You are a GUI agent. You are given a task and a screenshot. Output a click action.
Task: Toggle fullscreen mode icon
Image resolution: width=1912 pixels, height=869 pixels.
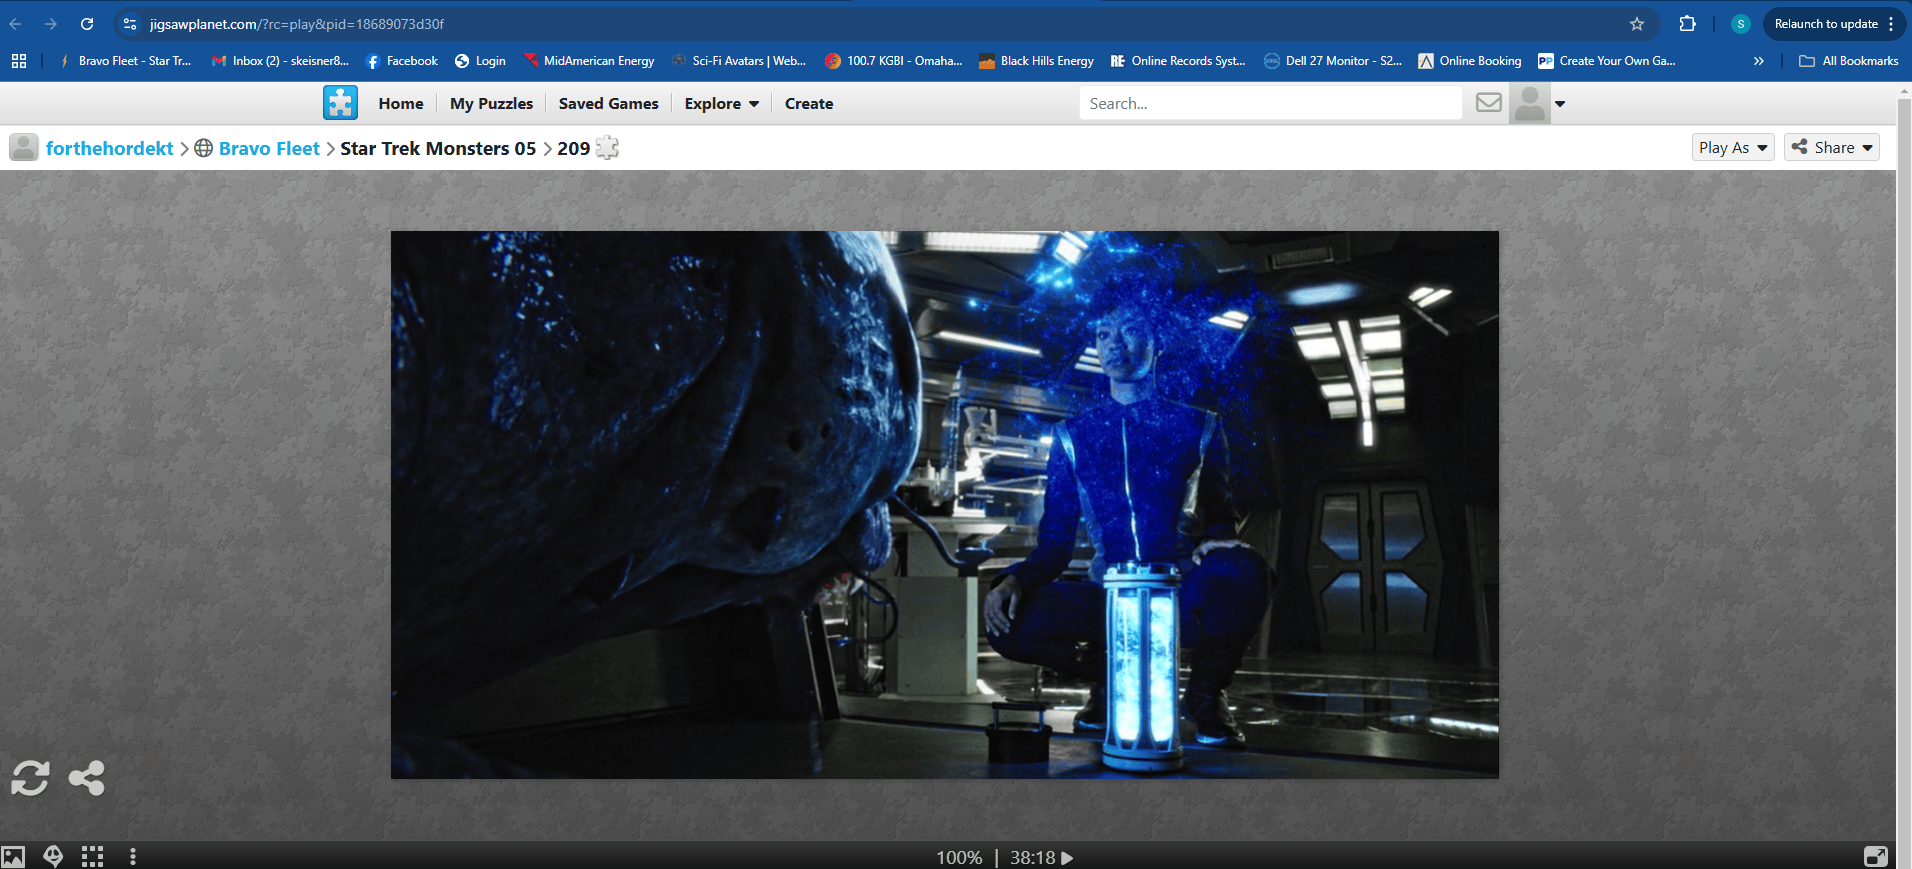(x=1876, y=857)
